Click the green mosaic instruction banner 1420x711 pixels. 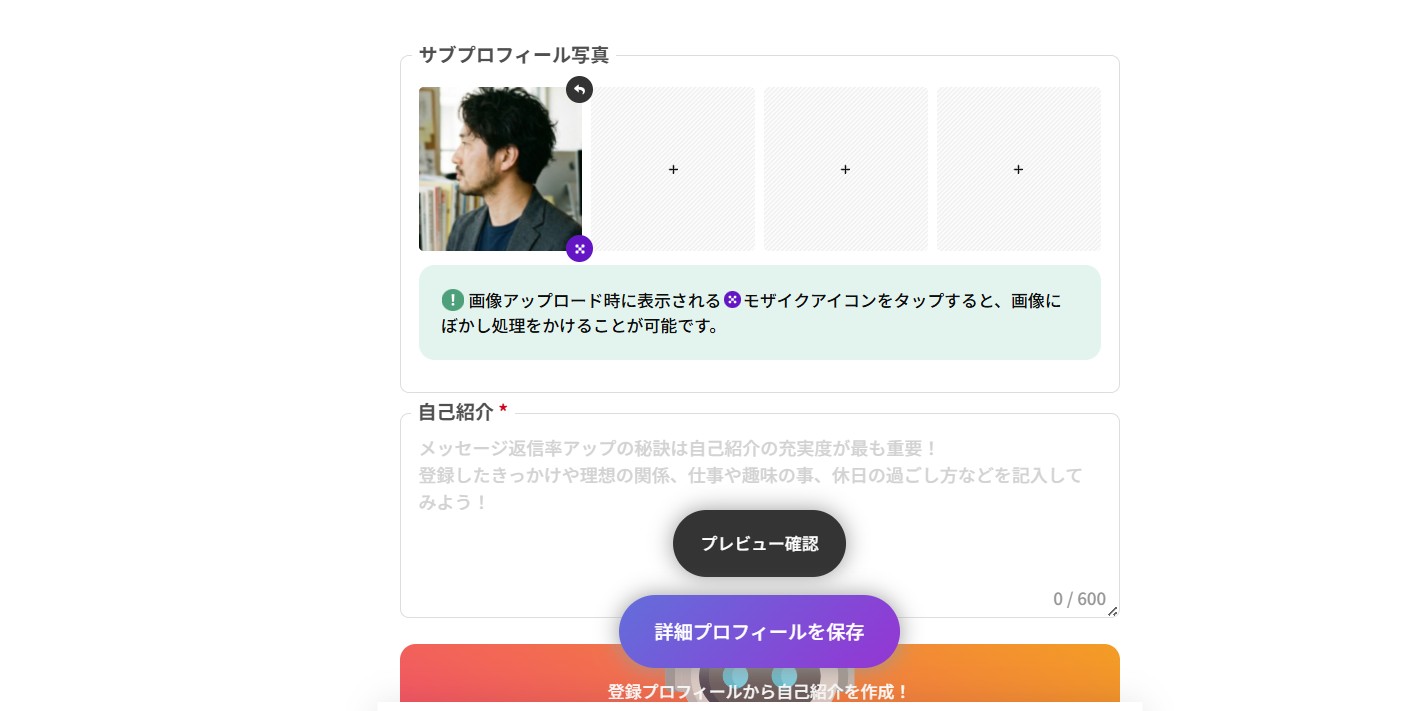759,312
